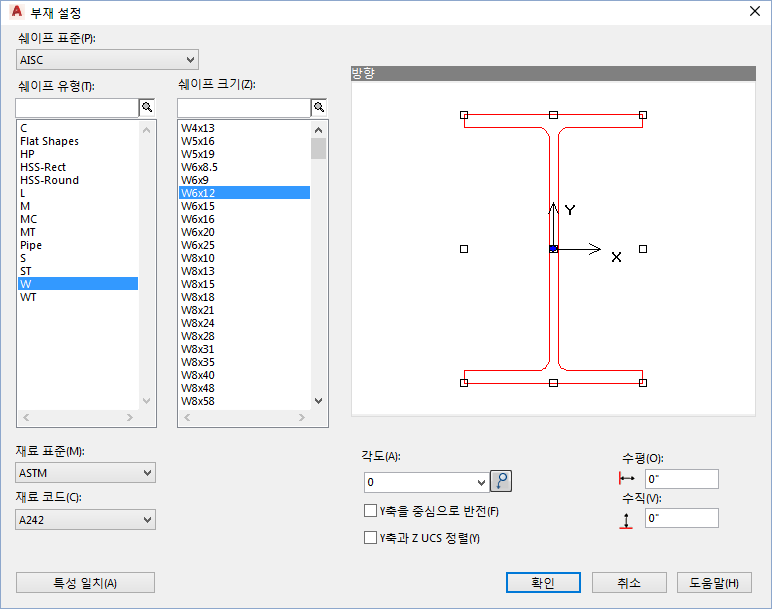This screenshot has height=609, width=772.
Task: Click the pick angle button beside angle field
Action: (x=501, y=481)
